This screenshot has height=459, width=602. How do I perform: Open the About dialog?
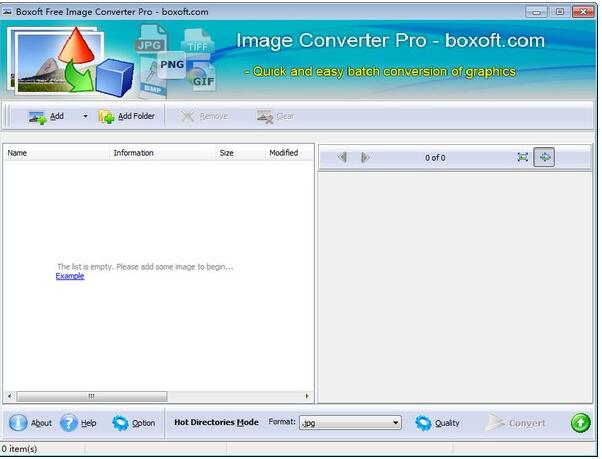click(x=30, y=423)
